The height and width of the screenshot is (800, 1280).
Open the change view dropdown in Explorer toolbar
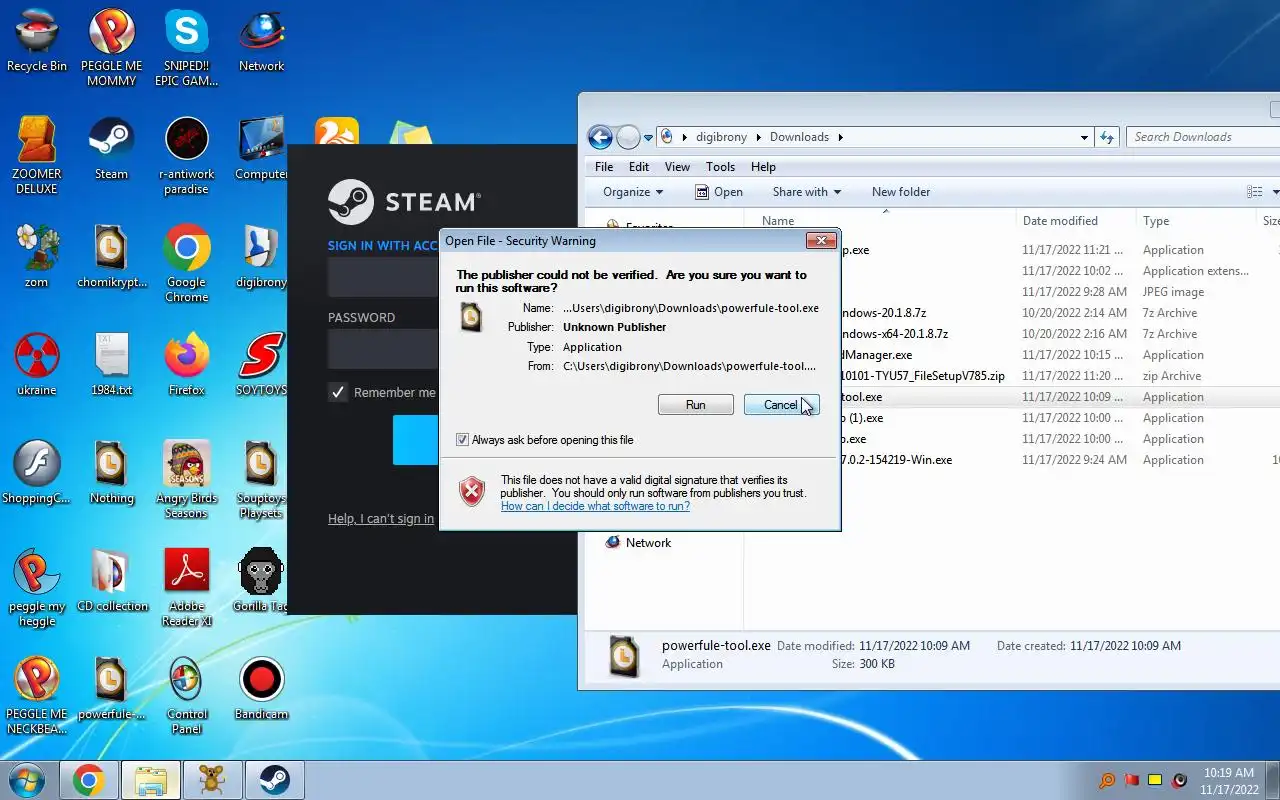tap(1276, 192)
